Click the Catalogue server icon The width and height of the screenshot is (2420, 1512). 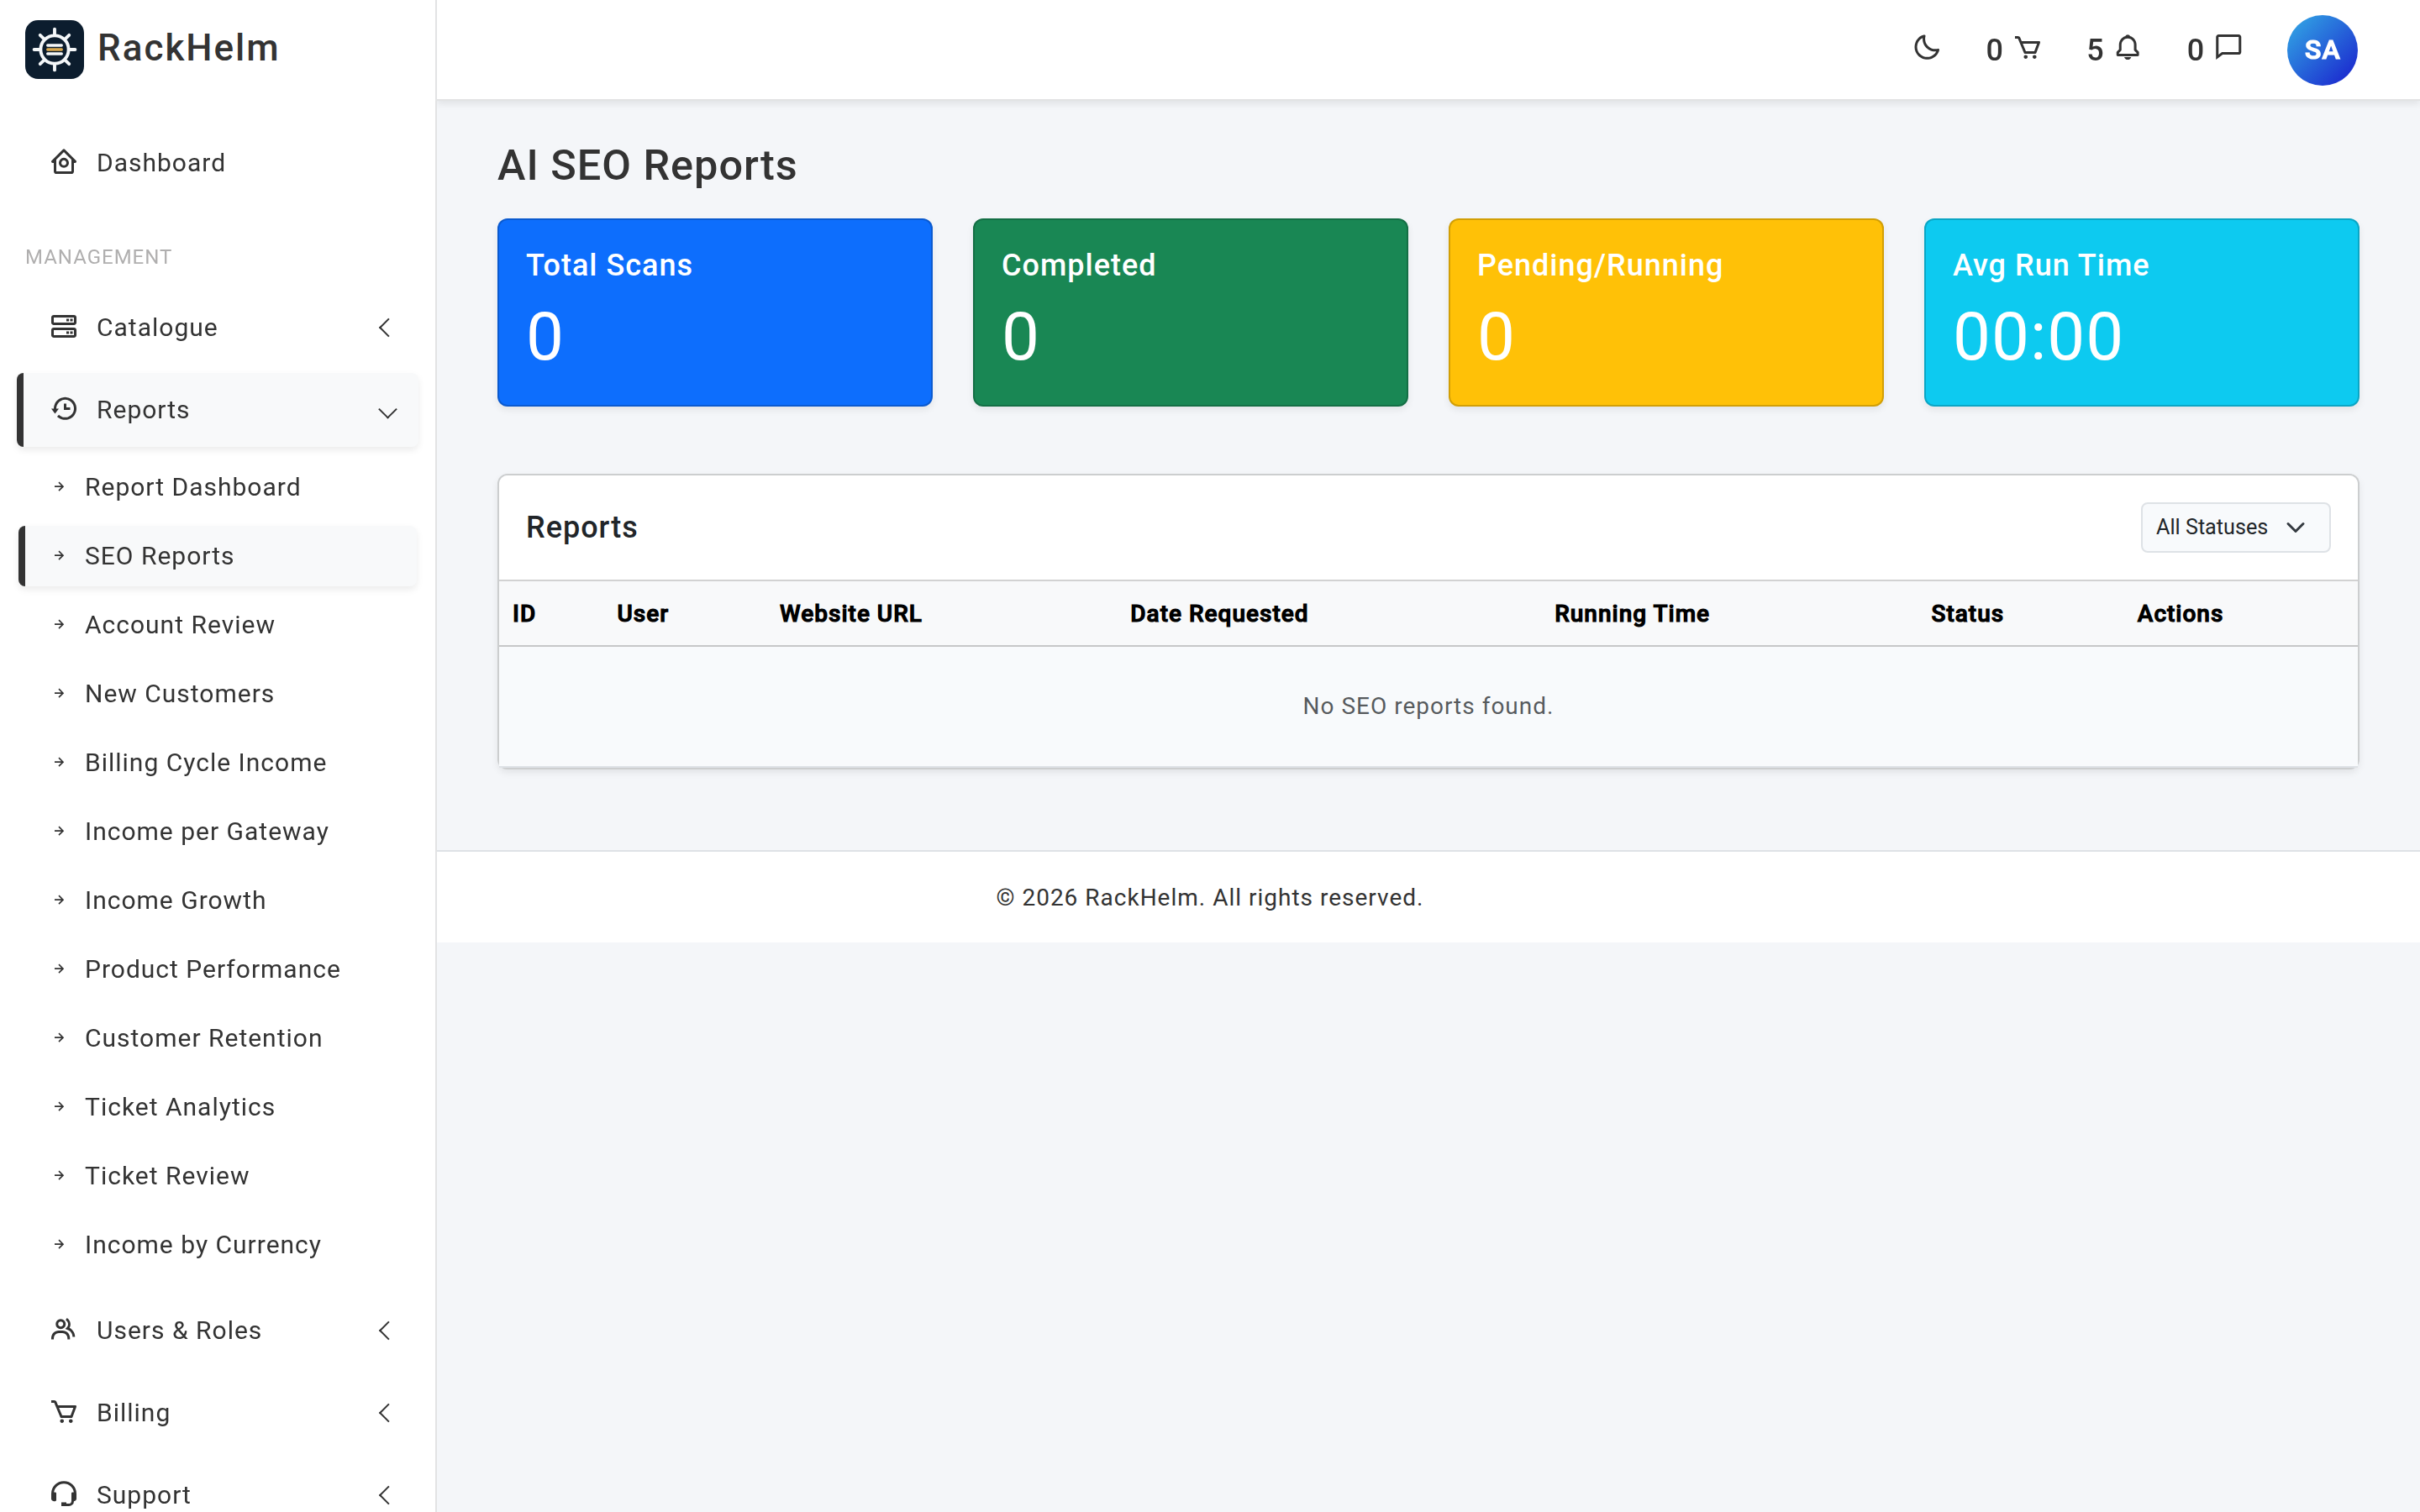click(64, 327)
